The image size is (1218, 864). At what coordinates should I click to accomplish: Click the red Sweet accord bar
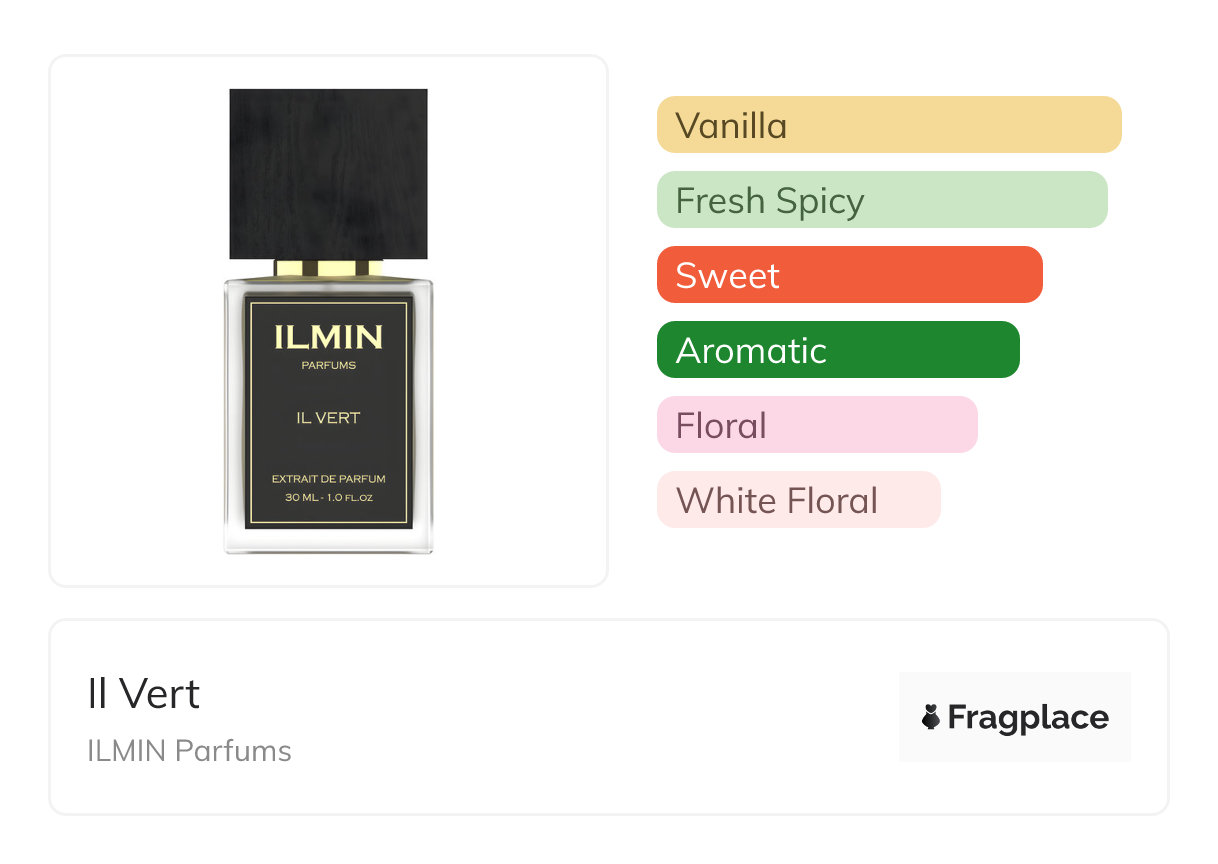tap(849, 275)
